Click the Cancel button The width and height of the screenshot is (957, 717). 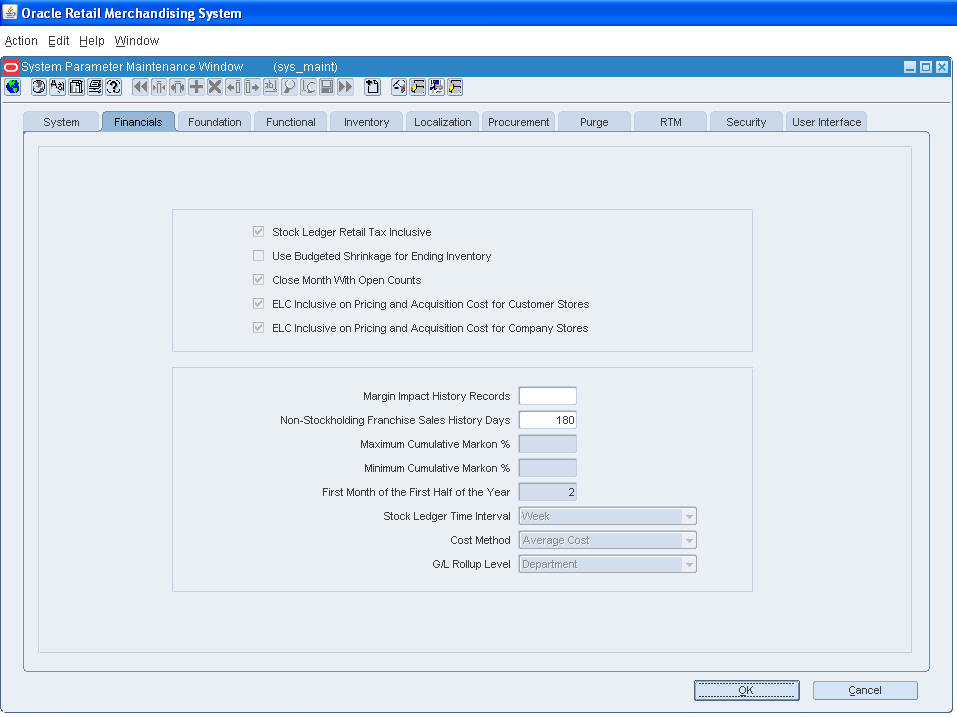pyautogui.click(x=865, y=690)
